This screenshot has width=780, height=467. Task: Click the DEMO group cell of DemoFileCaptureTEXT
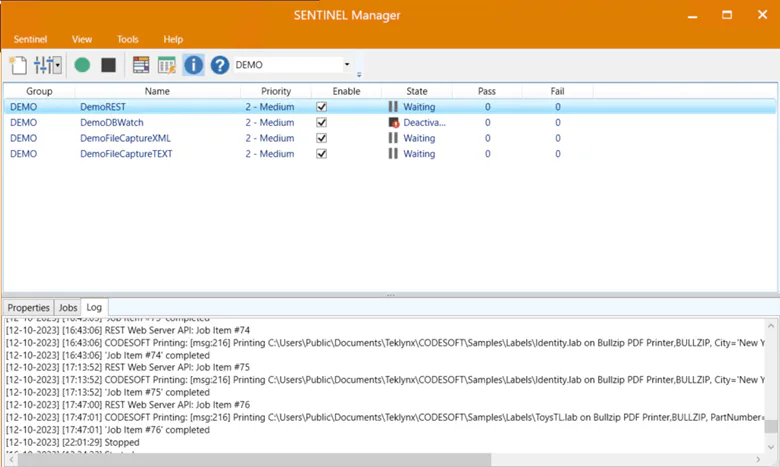pos(23,154)
